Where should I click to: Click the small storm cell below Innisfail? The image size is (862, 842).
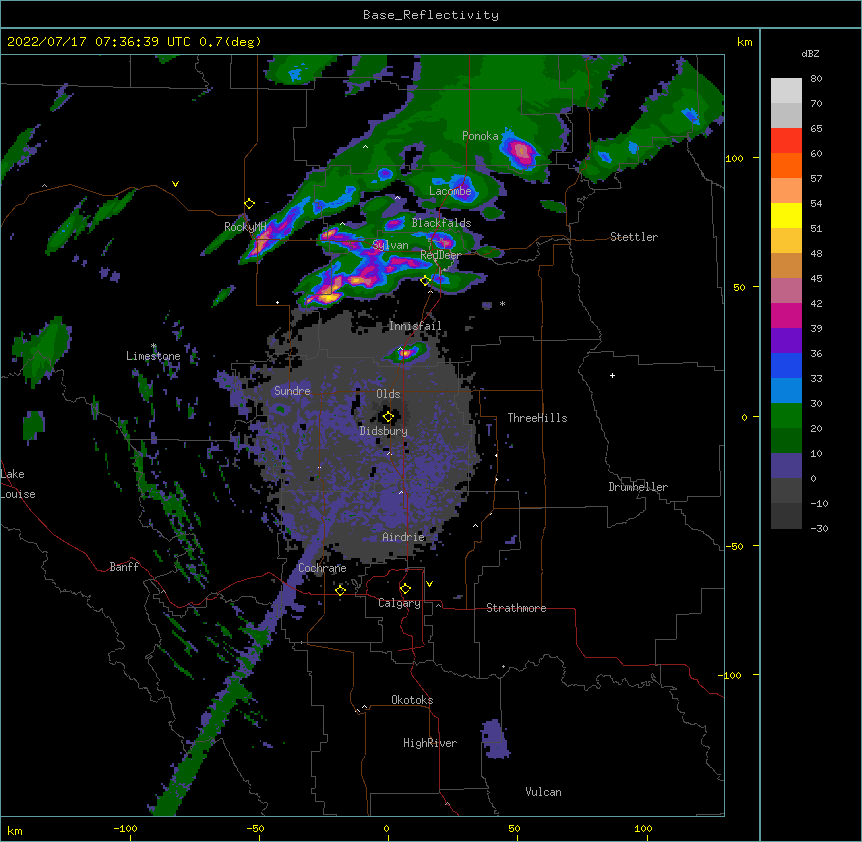tap(406, 353)
